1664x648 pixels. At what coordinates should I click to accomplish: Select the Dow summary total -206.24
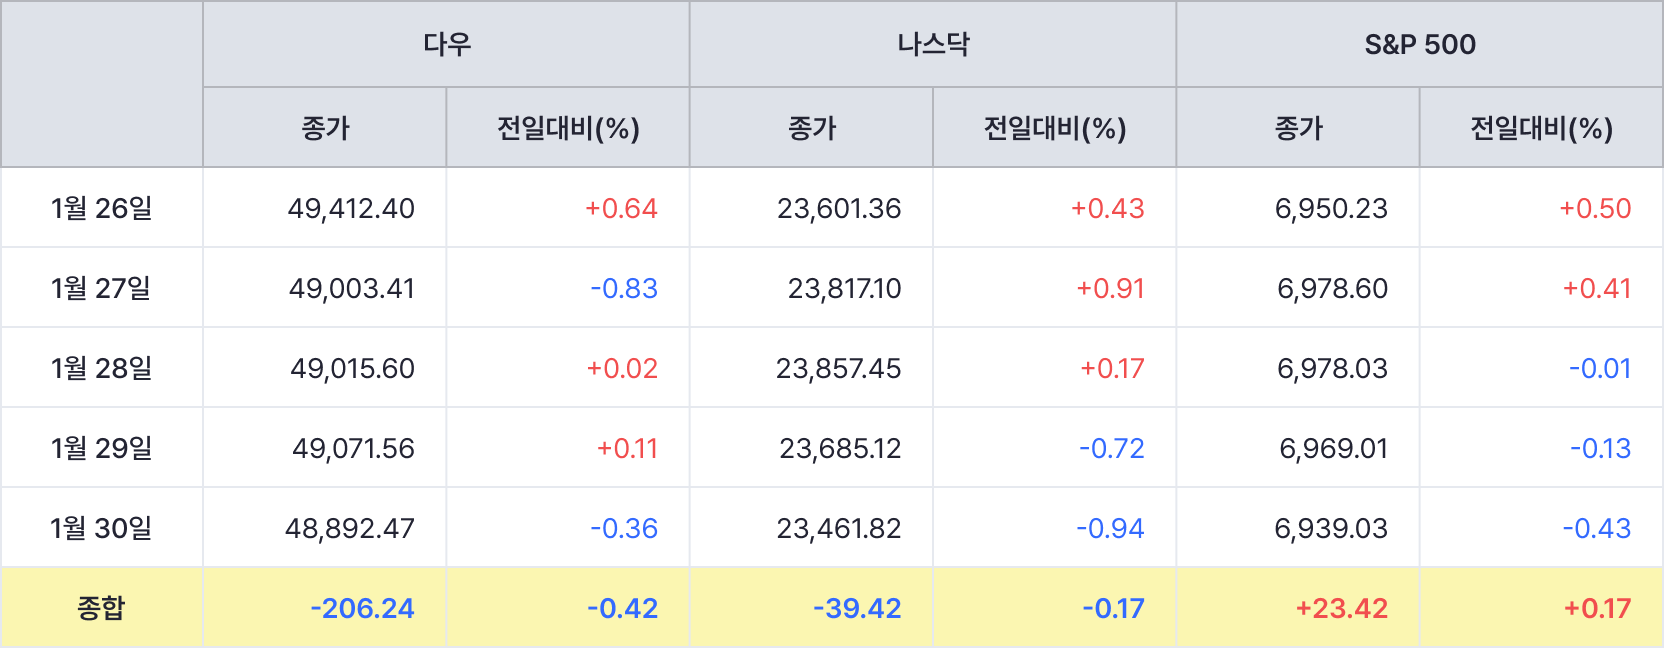click(362, 608)
